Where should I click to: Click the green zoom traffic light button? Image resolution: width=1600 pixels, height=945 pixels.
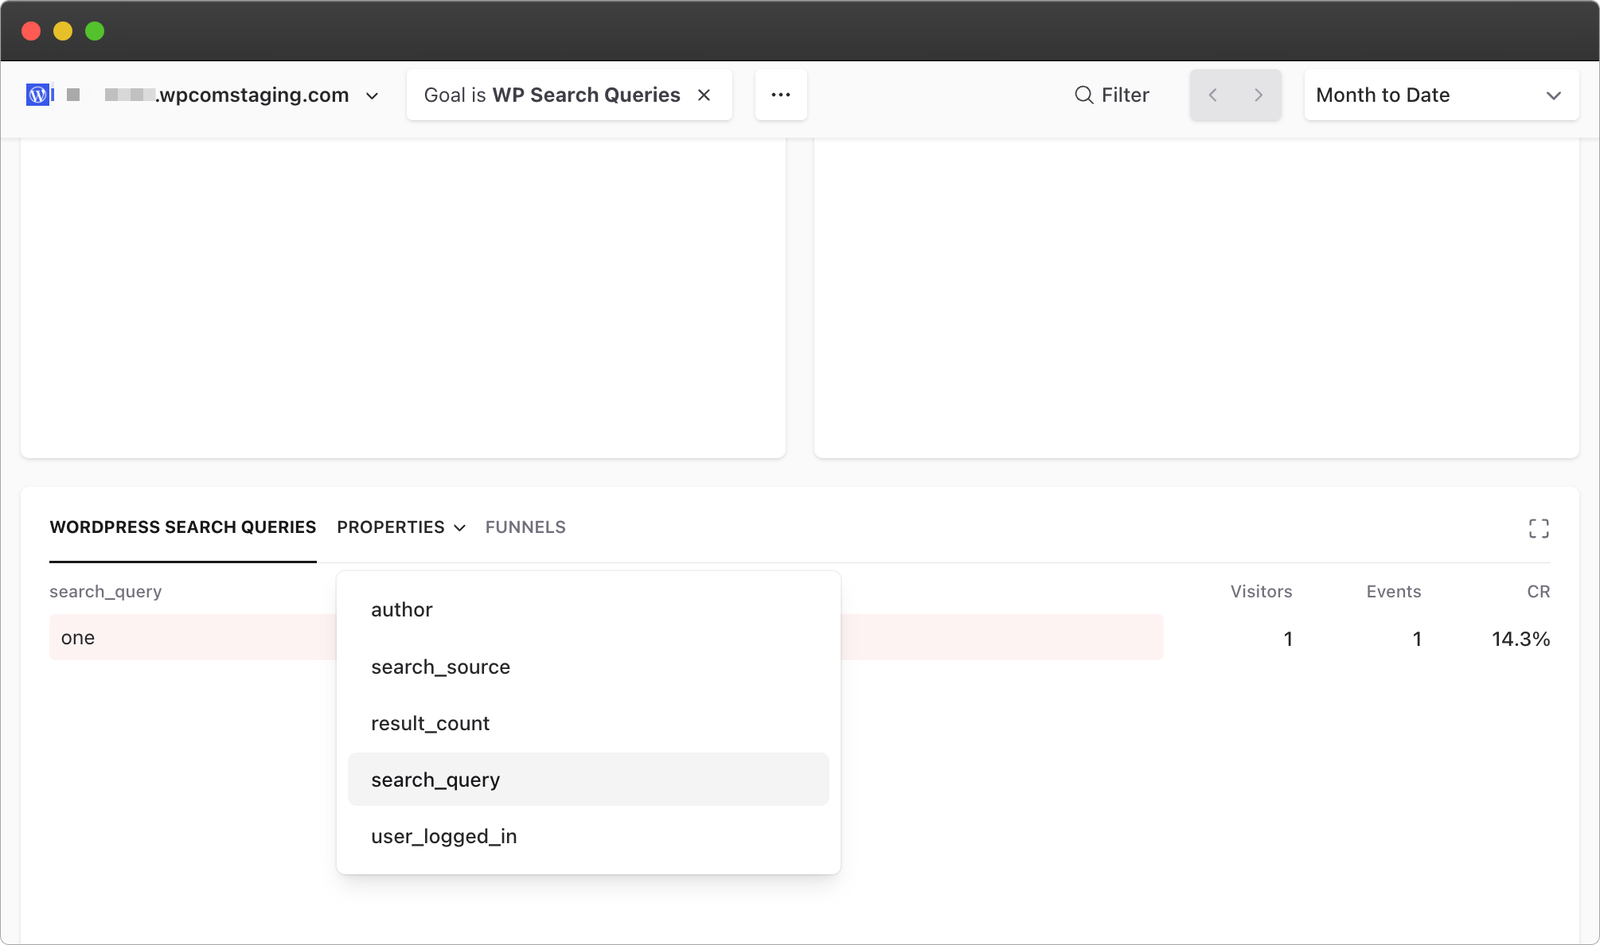[x=95, y=31]
